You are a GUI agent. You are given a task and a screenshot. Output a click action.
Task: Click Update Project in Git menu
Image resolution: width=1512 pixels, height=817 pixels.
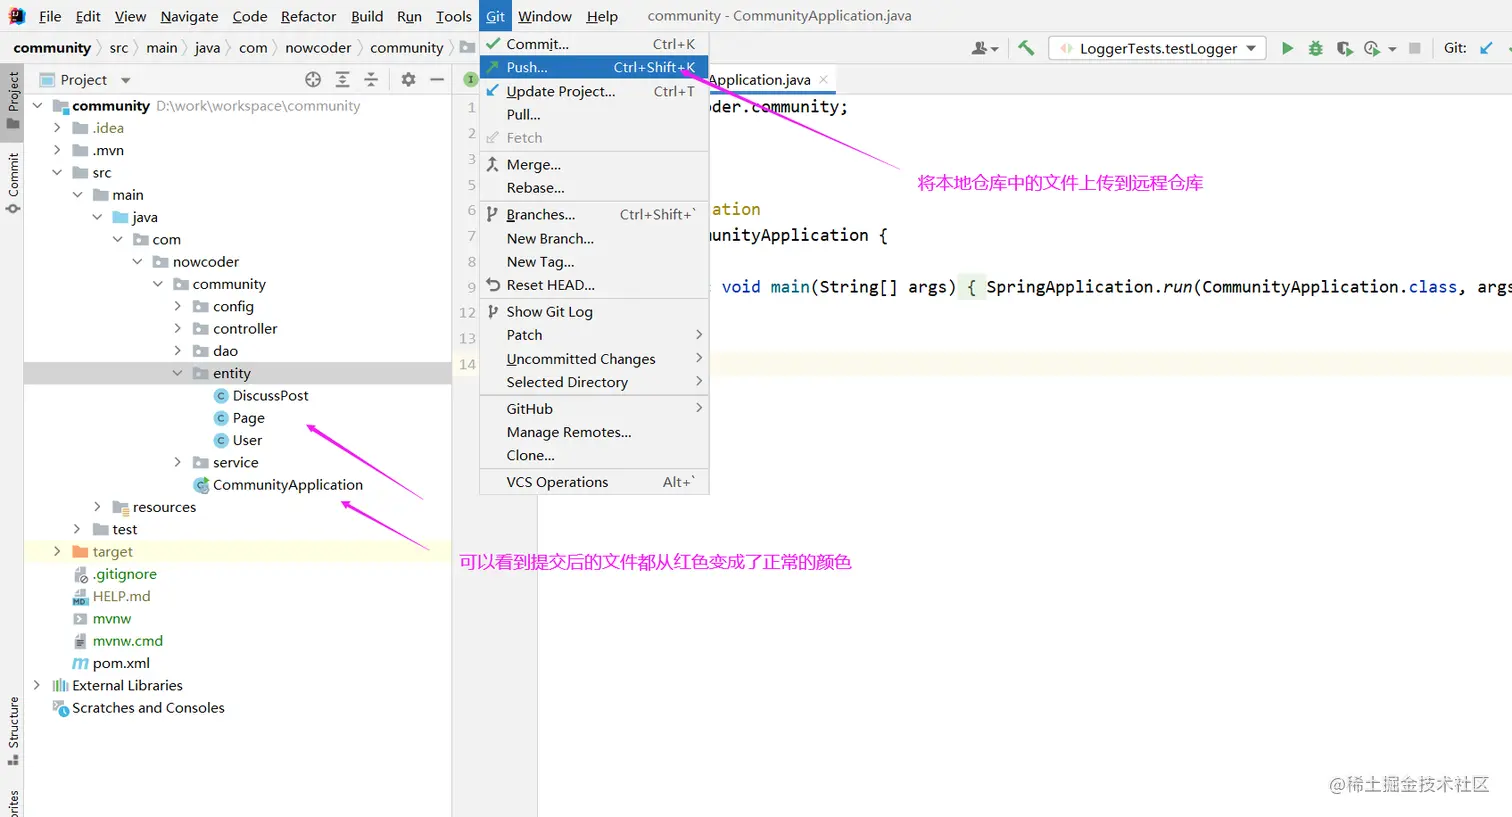[x=594, y=91]
